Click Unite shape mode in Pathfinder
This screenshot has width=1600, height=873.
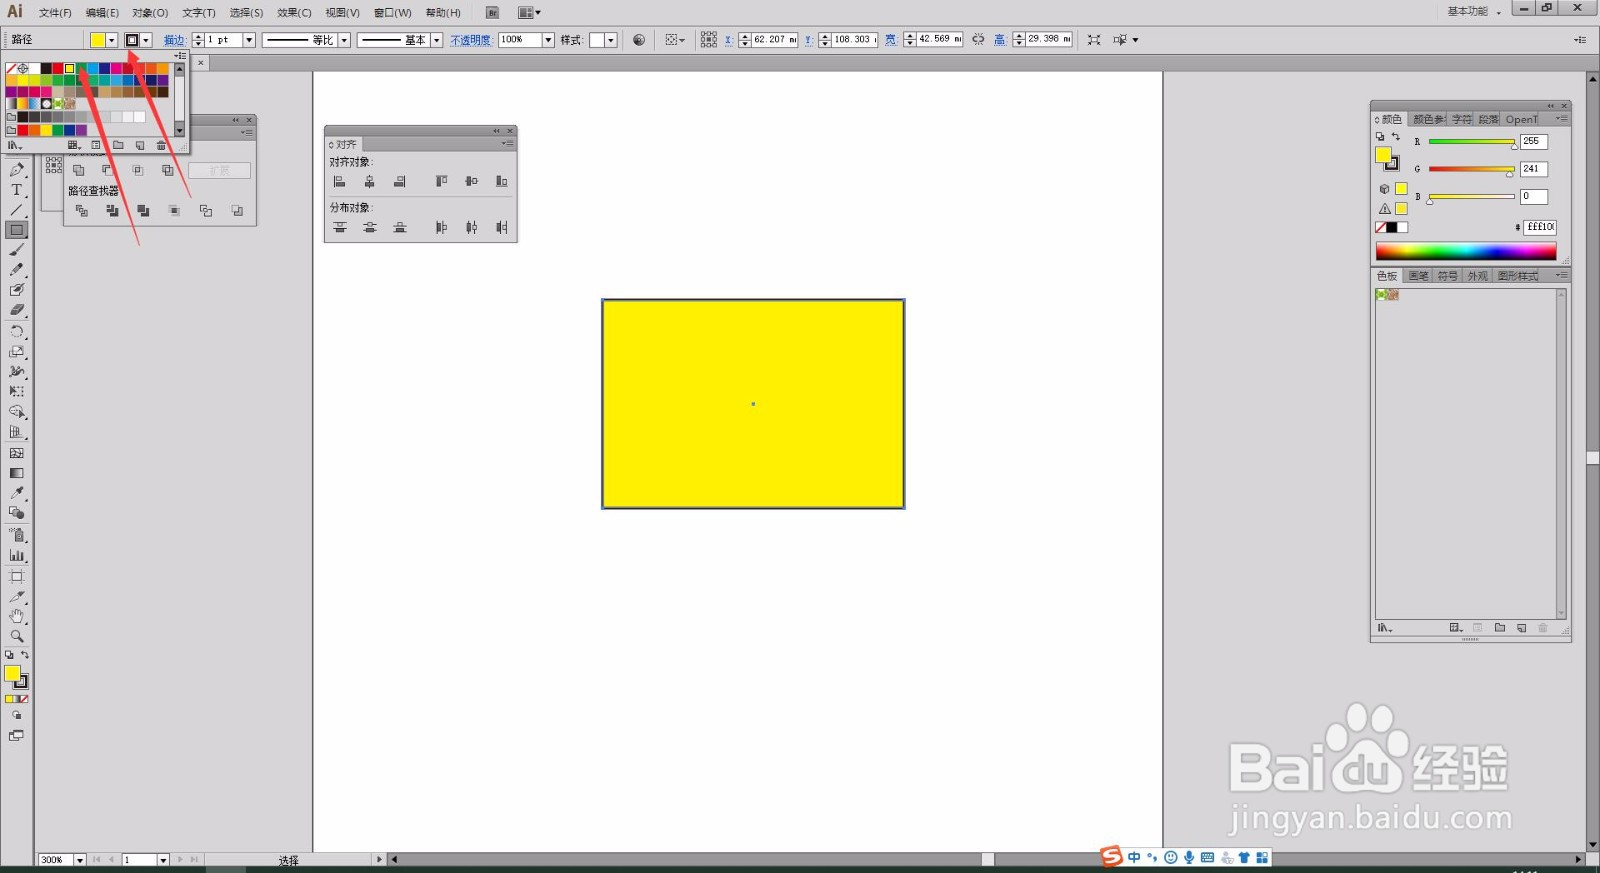click(78, 170)
